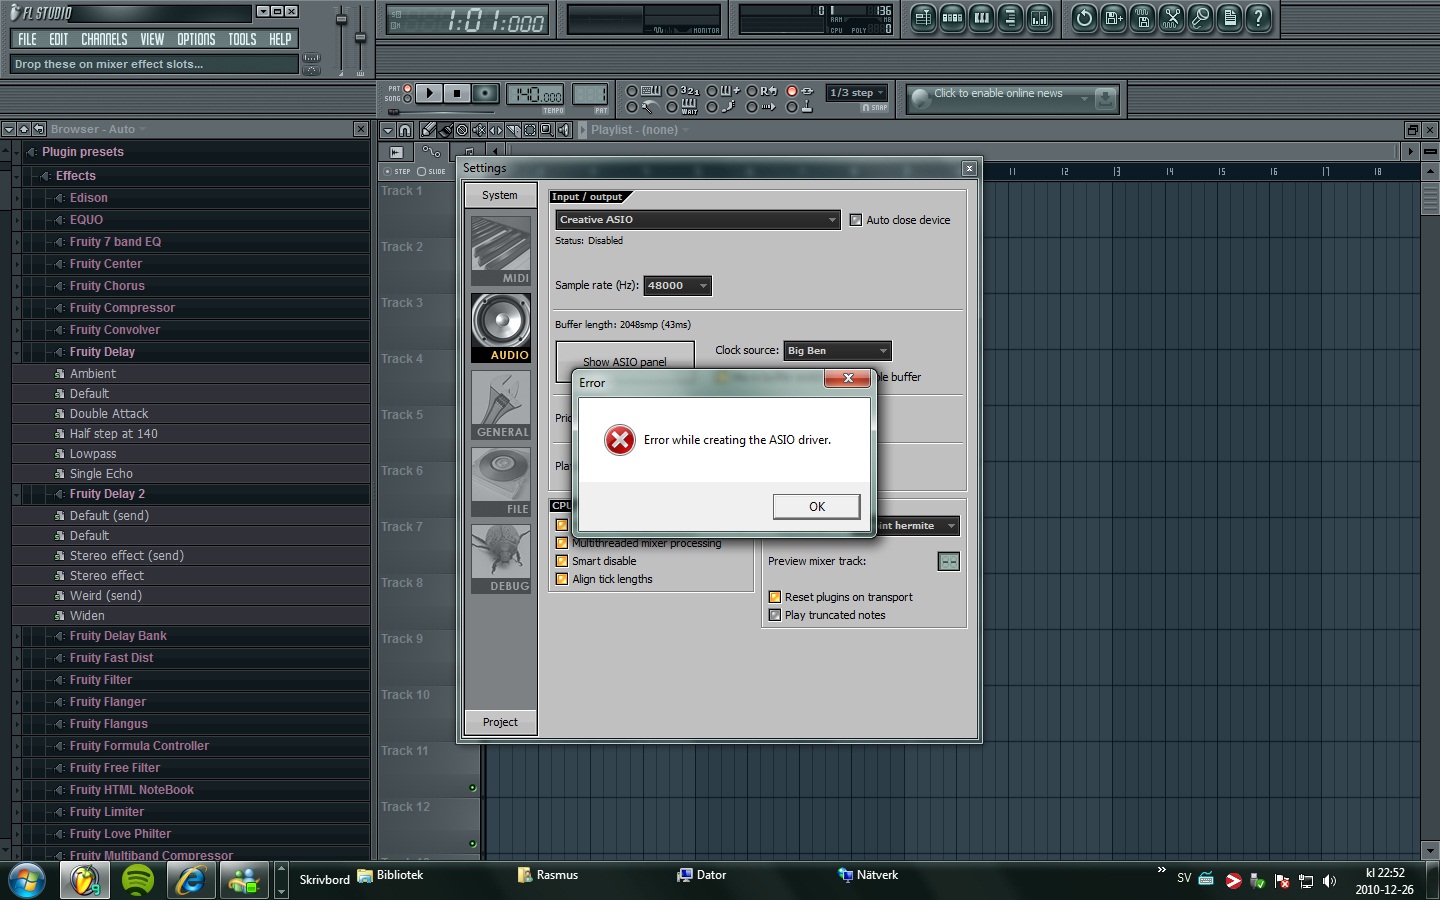The image size is (1440, 900).
Task: Open the audio editor scissors icon
Action: [1172, 18]
